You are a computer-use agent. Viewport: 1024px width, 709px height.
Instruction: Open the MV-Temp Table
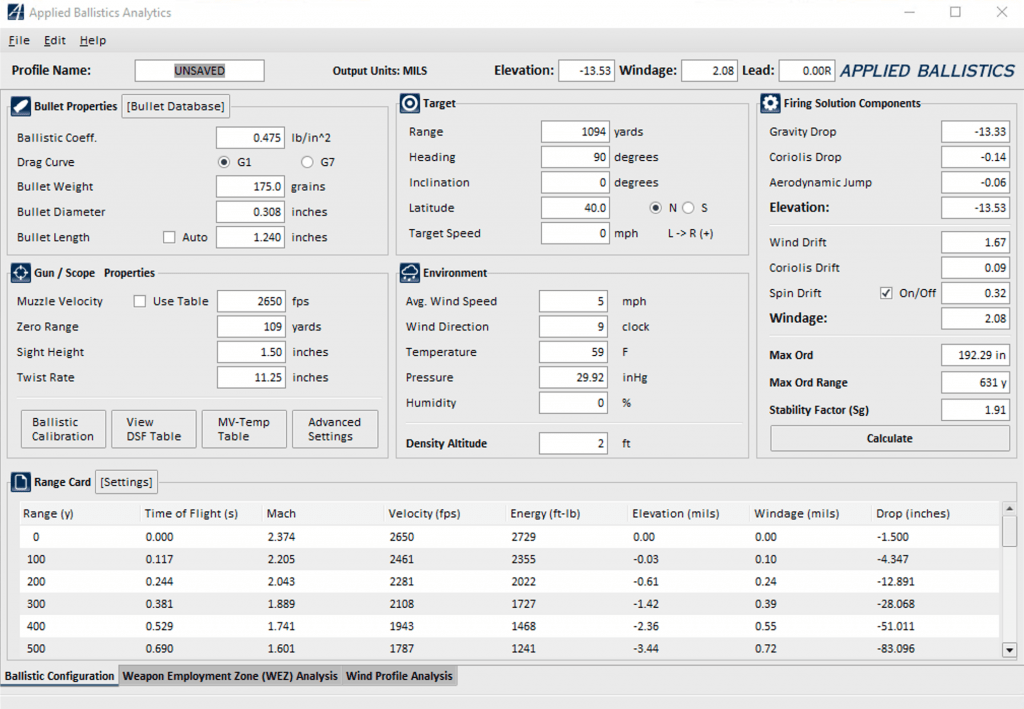tap(244, 429)
